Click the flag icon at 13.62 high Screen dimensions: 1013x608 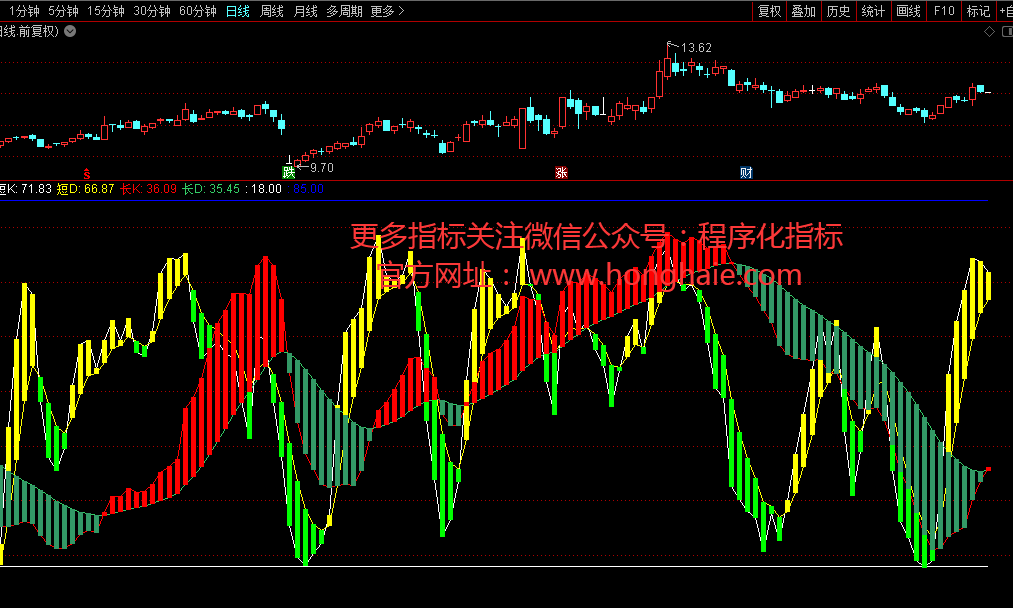click(x=671, y=45)
